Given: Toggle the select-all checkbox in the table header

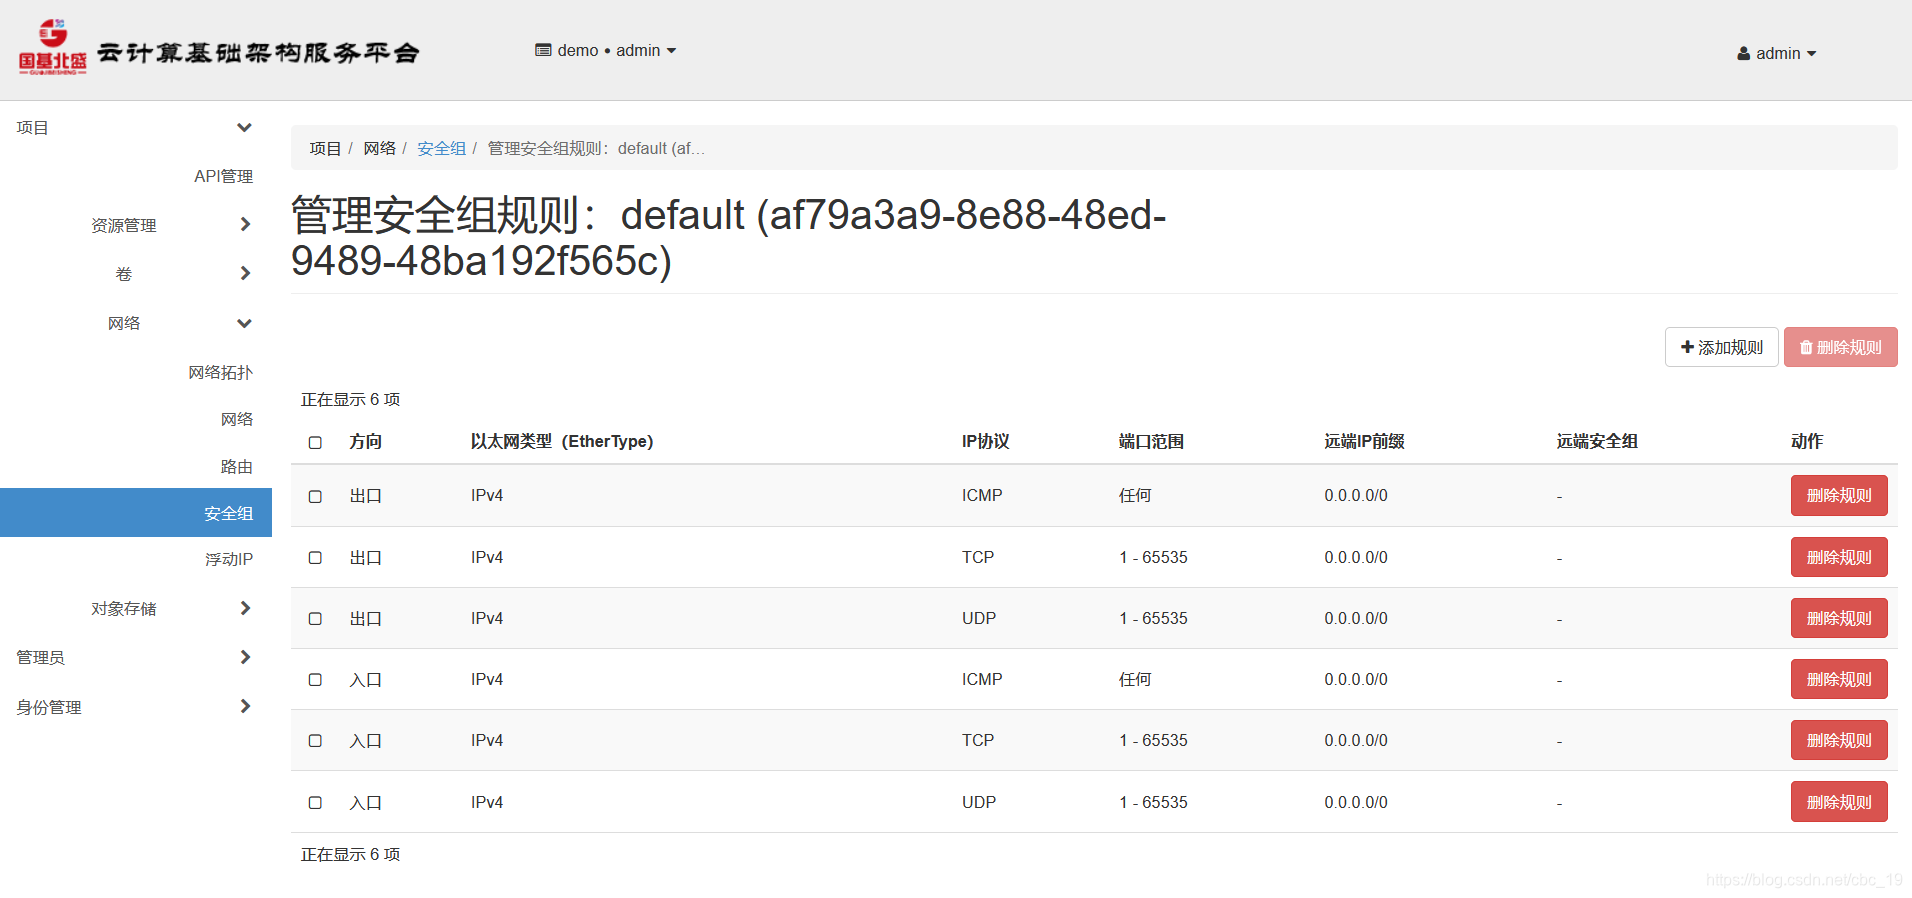Looking at the screenshot, I should click(x=315, y=442).
